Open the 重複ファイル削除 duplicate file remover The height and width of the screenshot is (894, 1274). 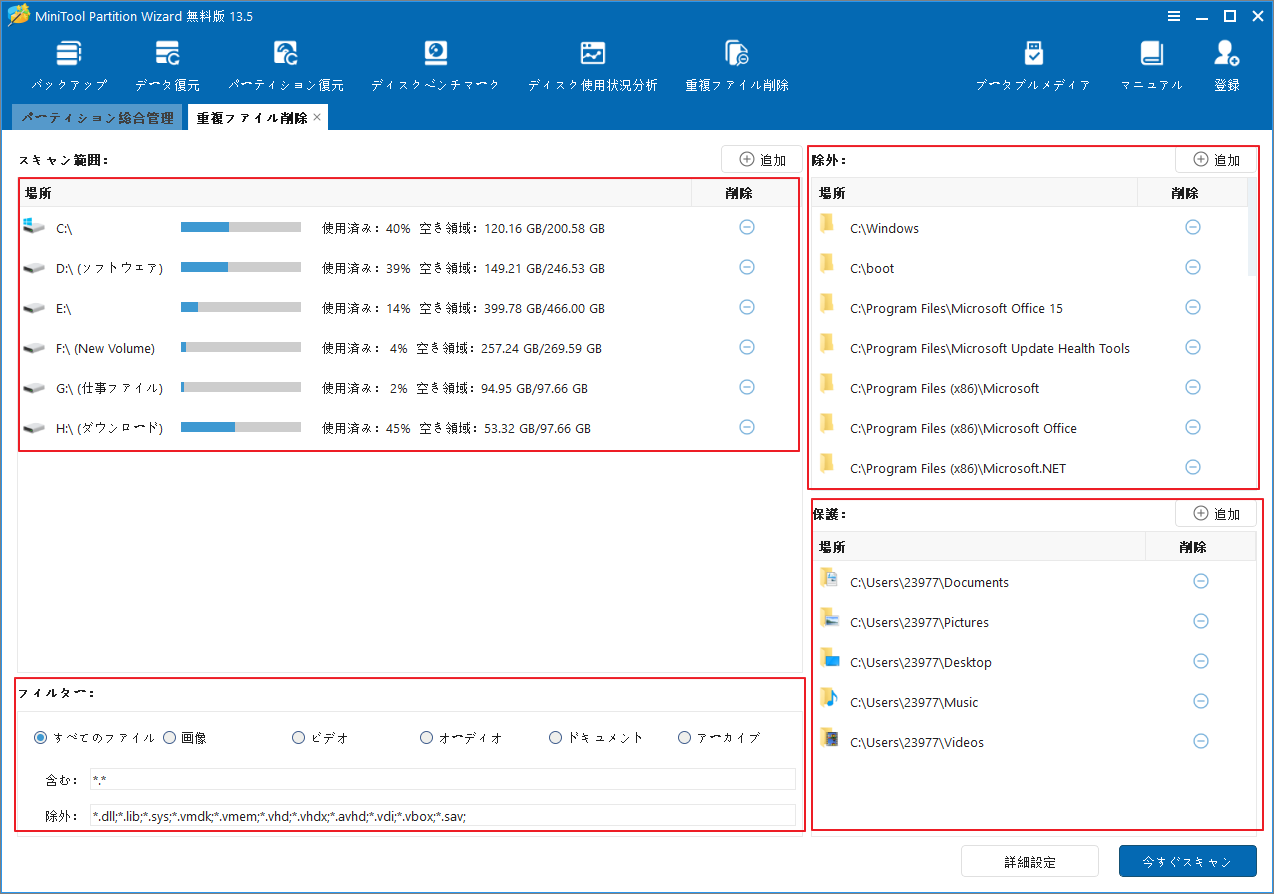tap(736, 63)
